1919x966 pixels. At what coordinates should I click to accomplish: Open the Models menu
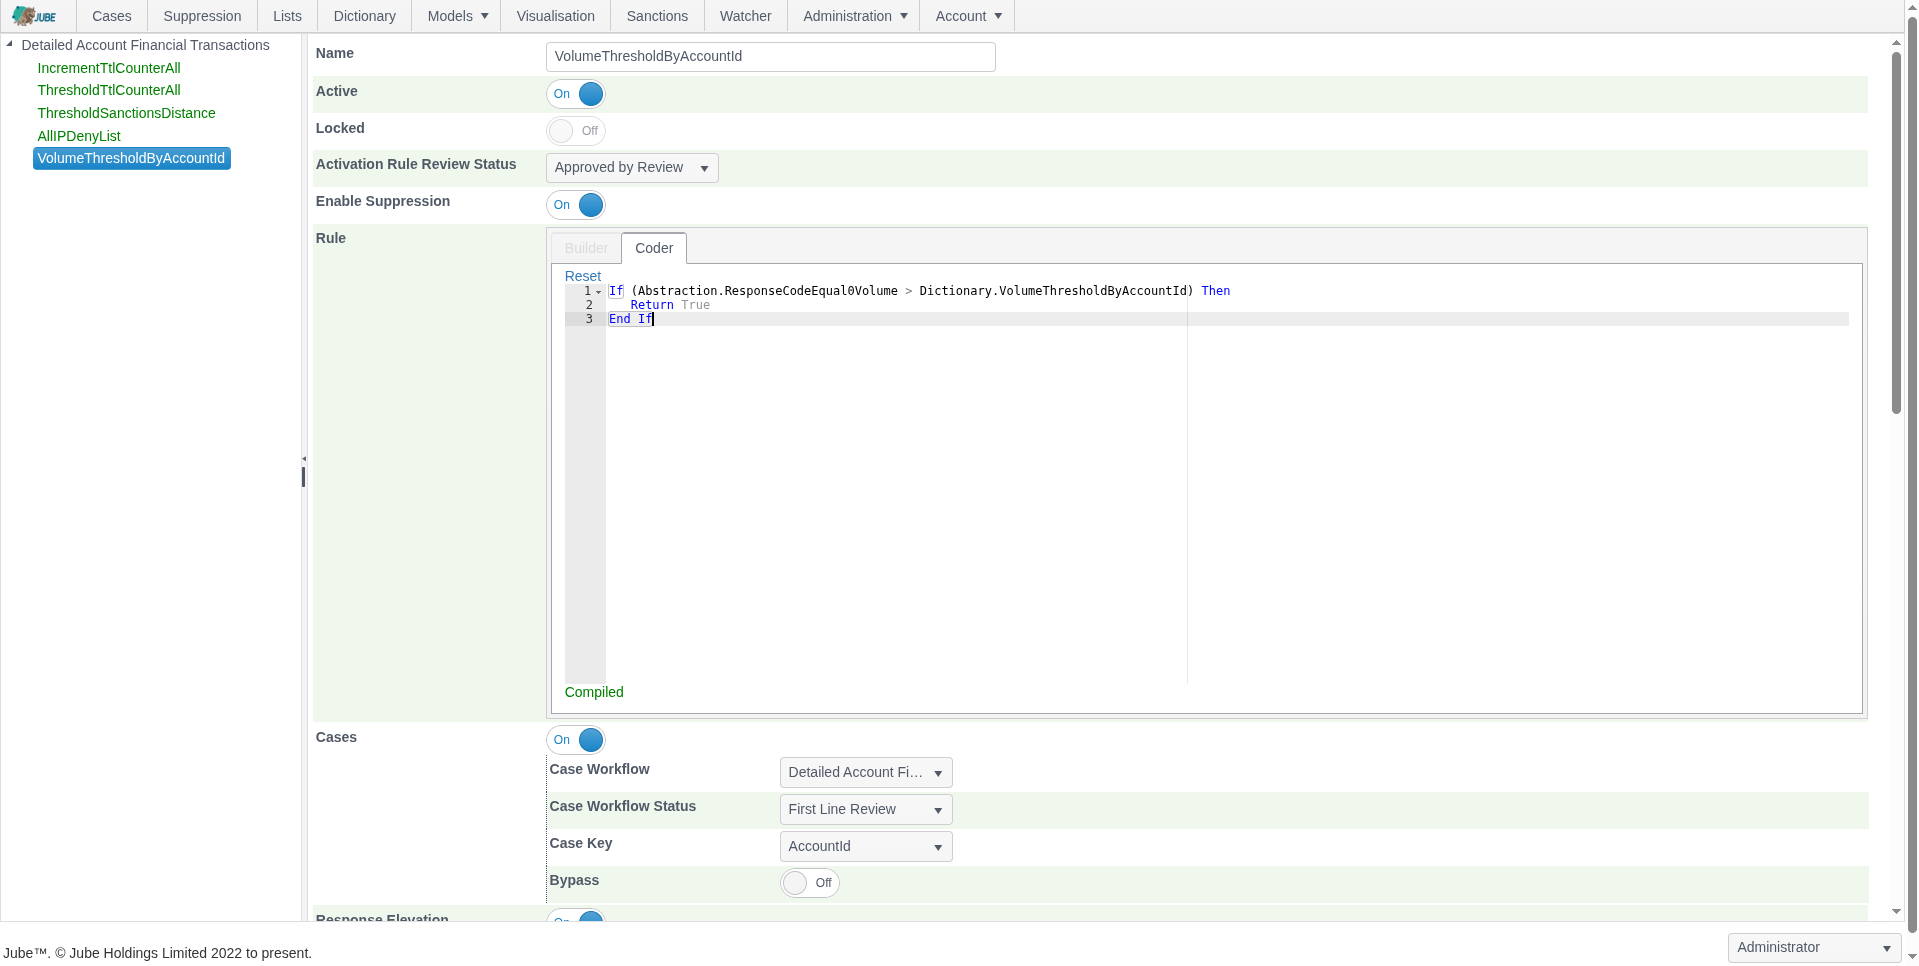pyautogui.click(x=457, y=16)
